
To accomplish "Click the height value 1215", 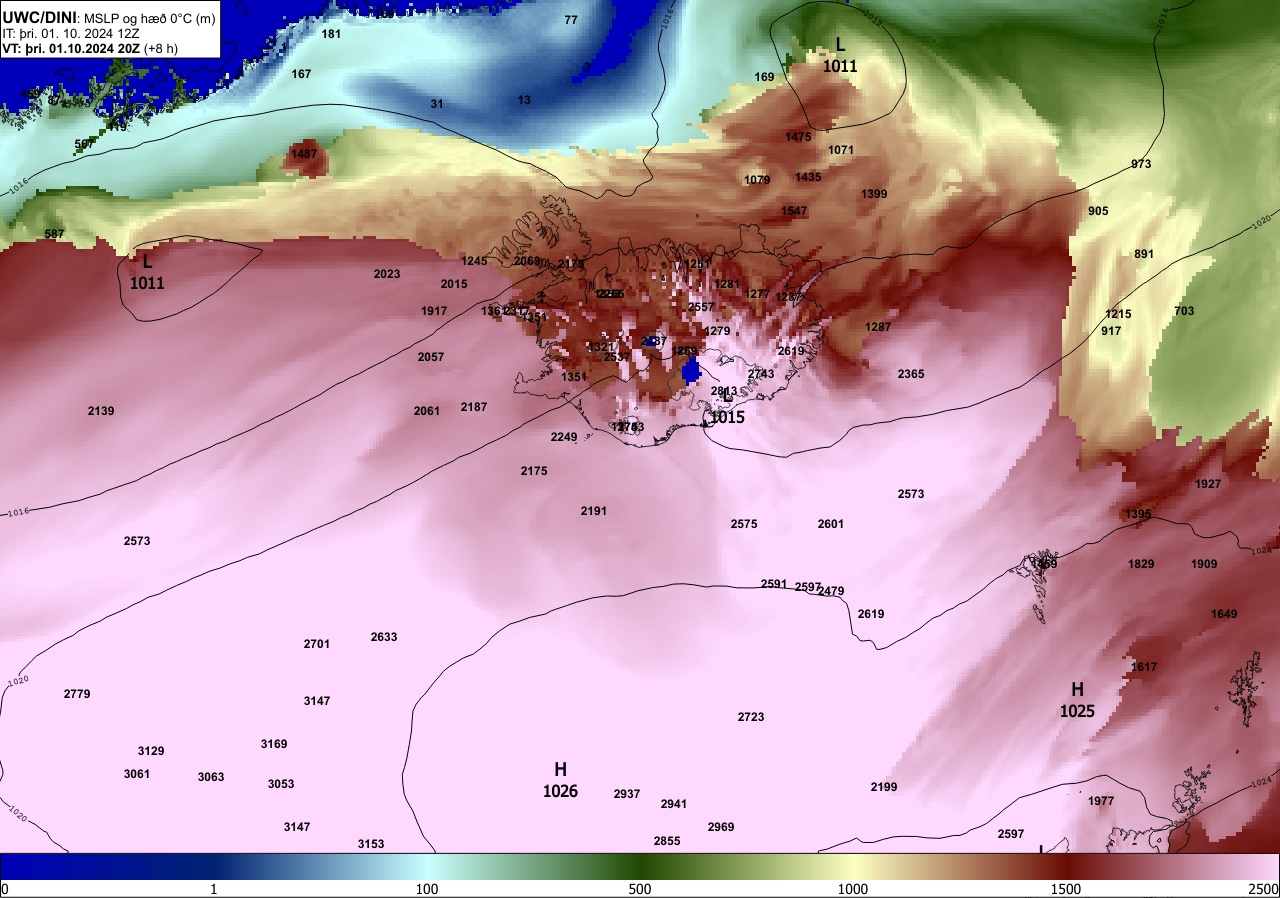I will click(x=1118, y=314).
